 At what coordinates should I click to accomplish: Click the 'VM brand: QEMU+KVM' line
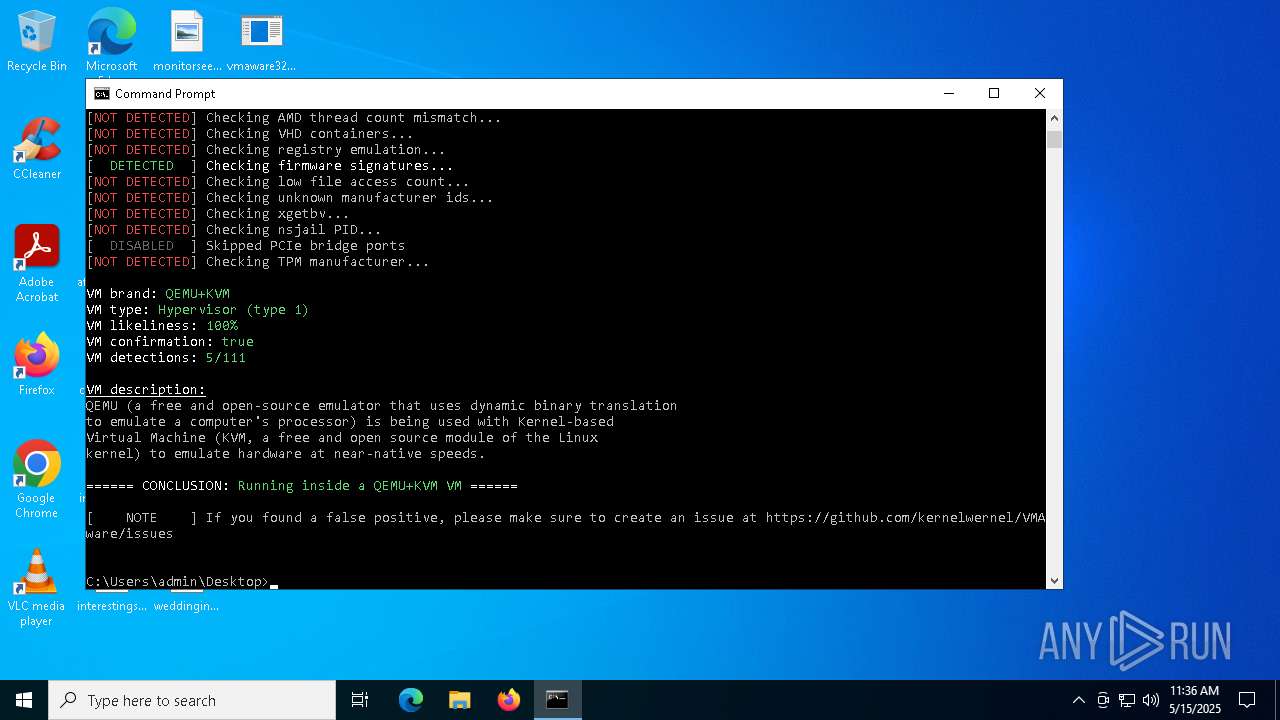click(158, 294)
